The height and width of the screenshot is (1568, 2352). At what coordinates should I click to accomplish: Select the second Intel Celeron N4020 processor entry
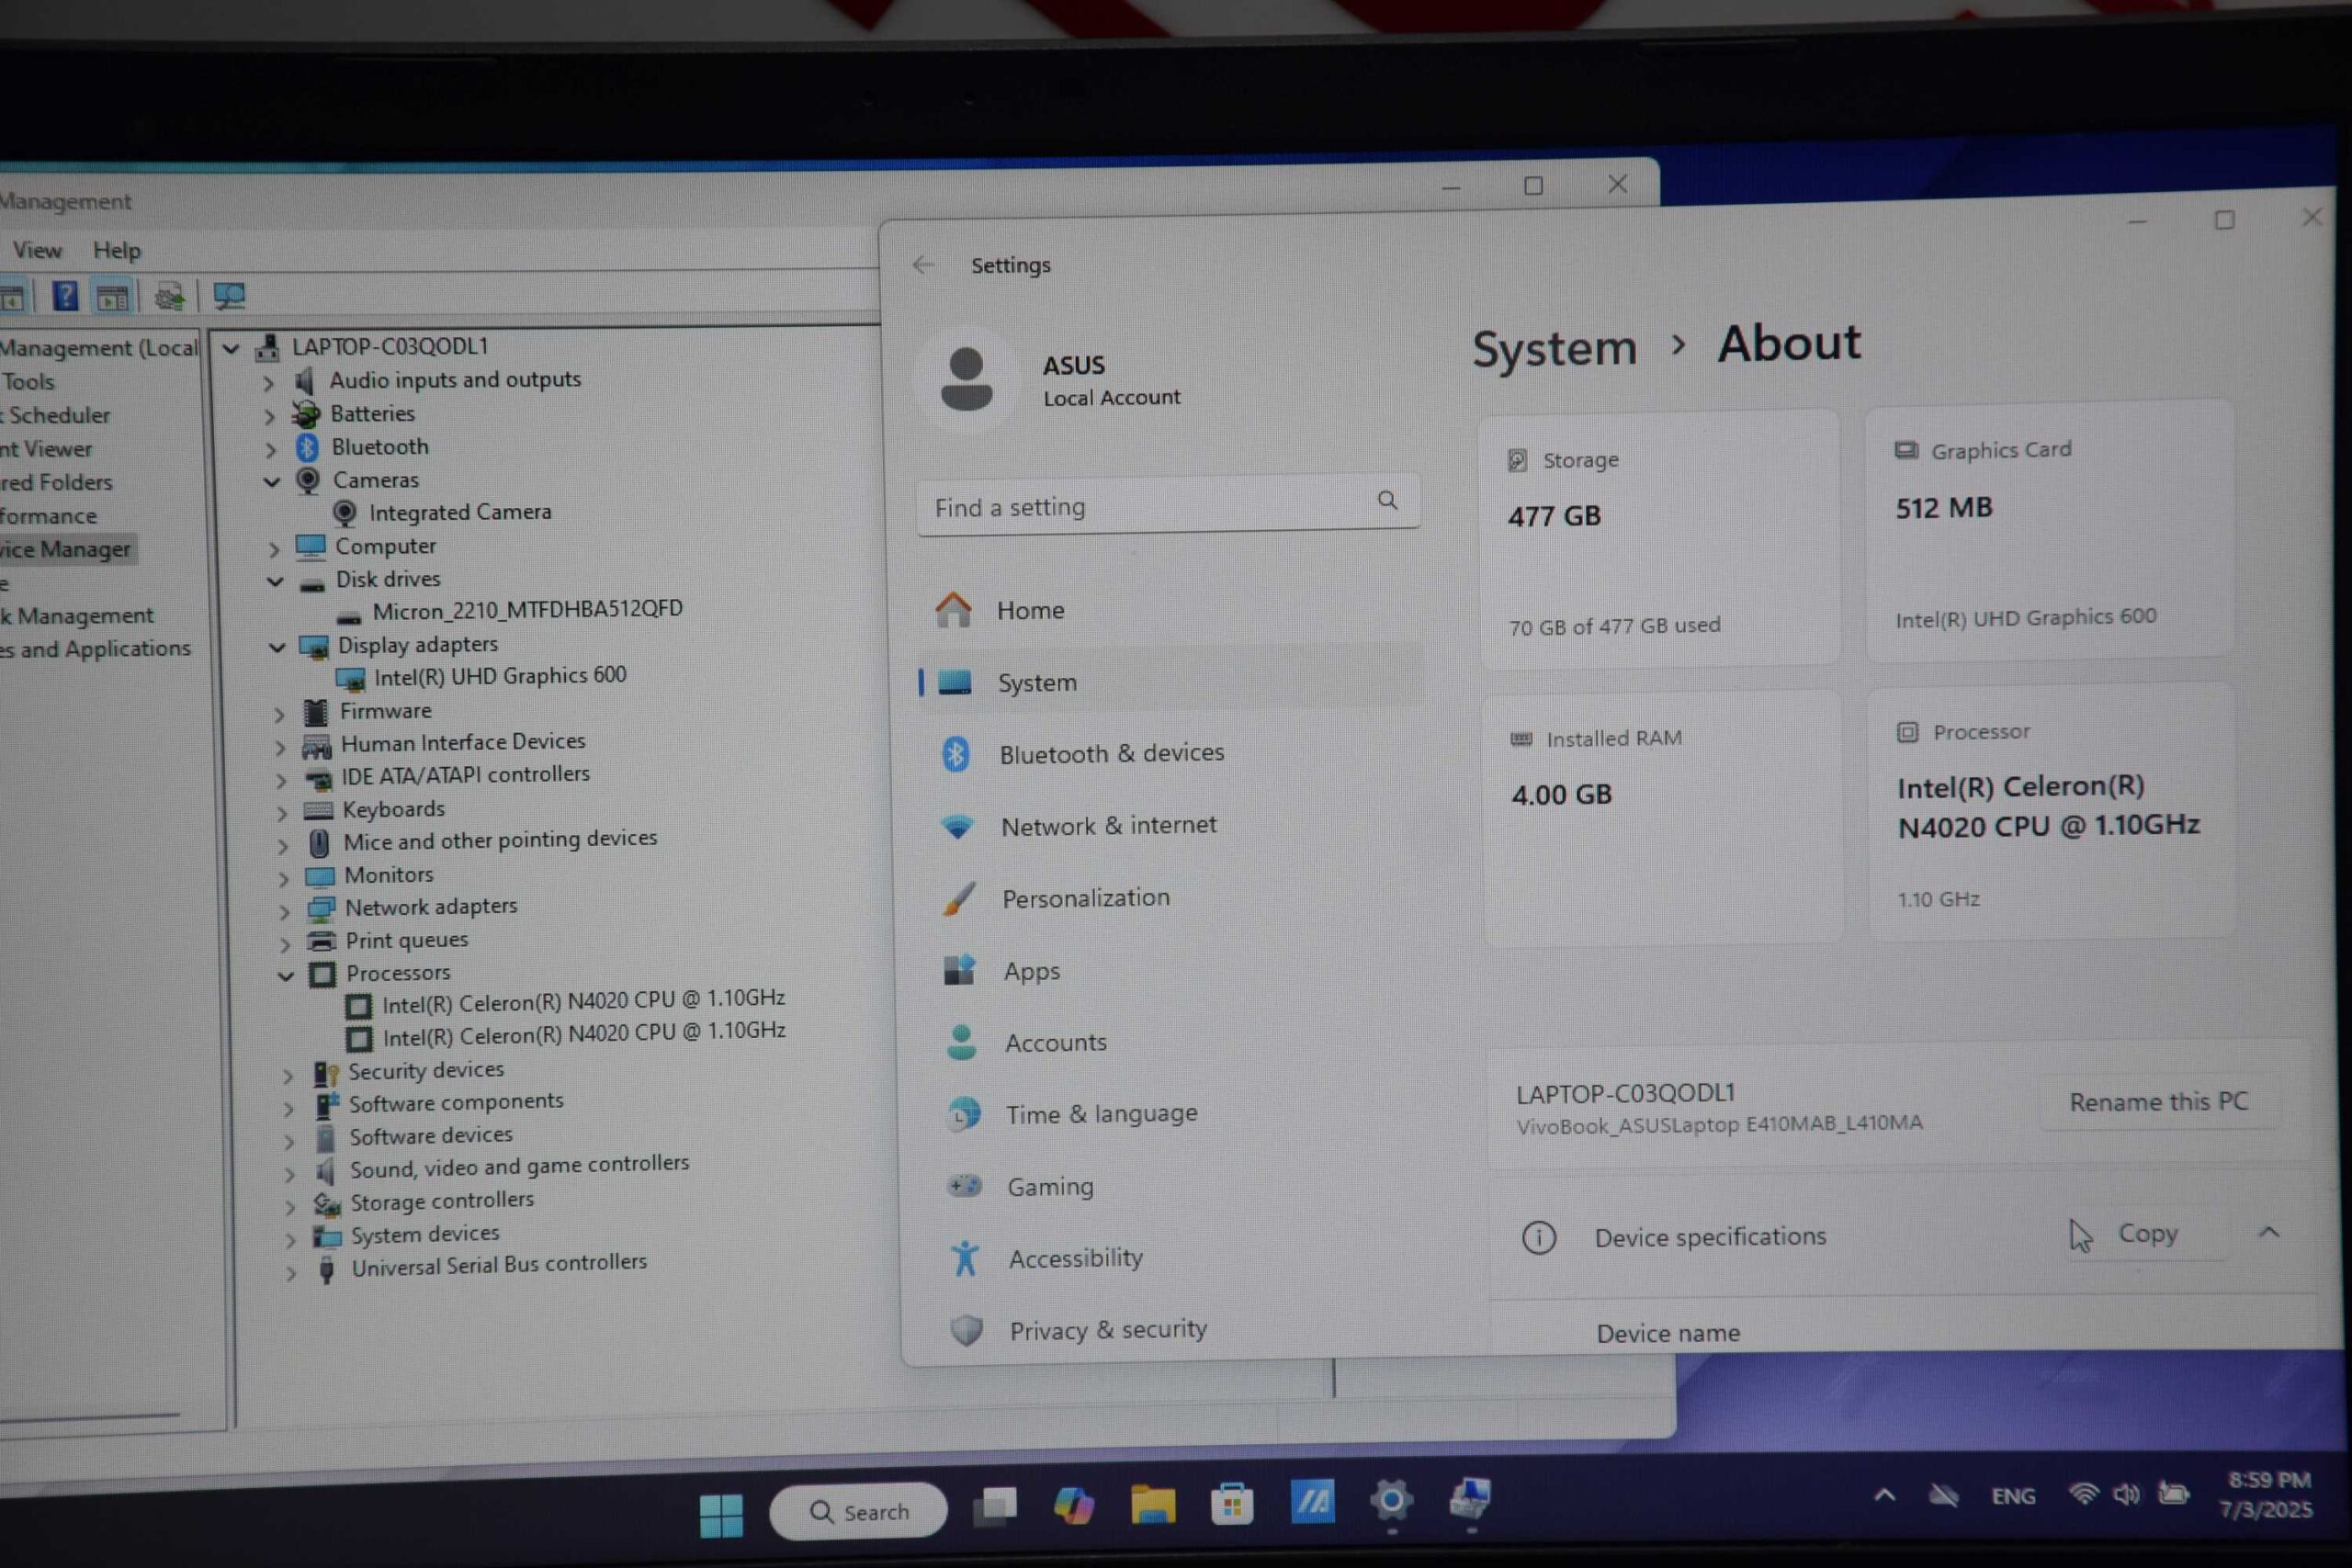pyautogui.click(x=584, y=1033)
